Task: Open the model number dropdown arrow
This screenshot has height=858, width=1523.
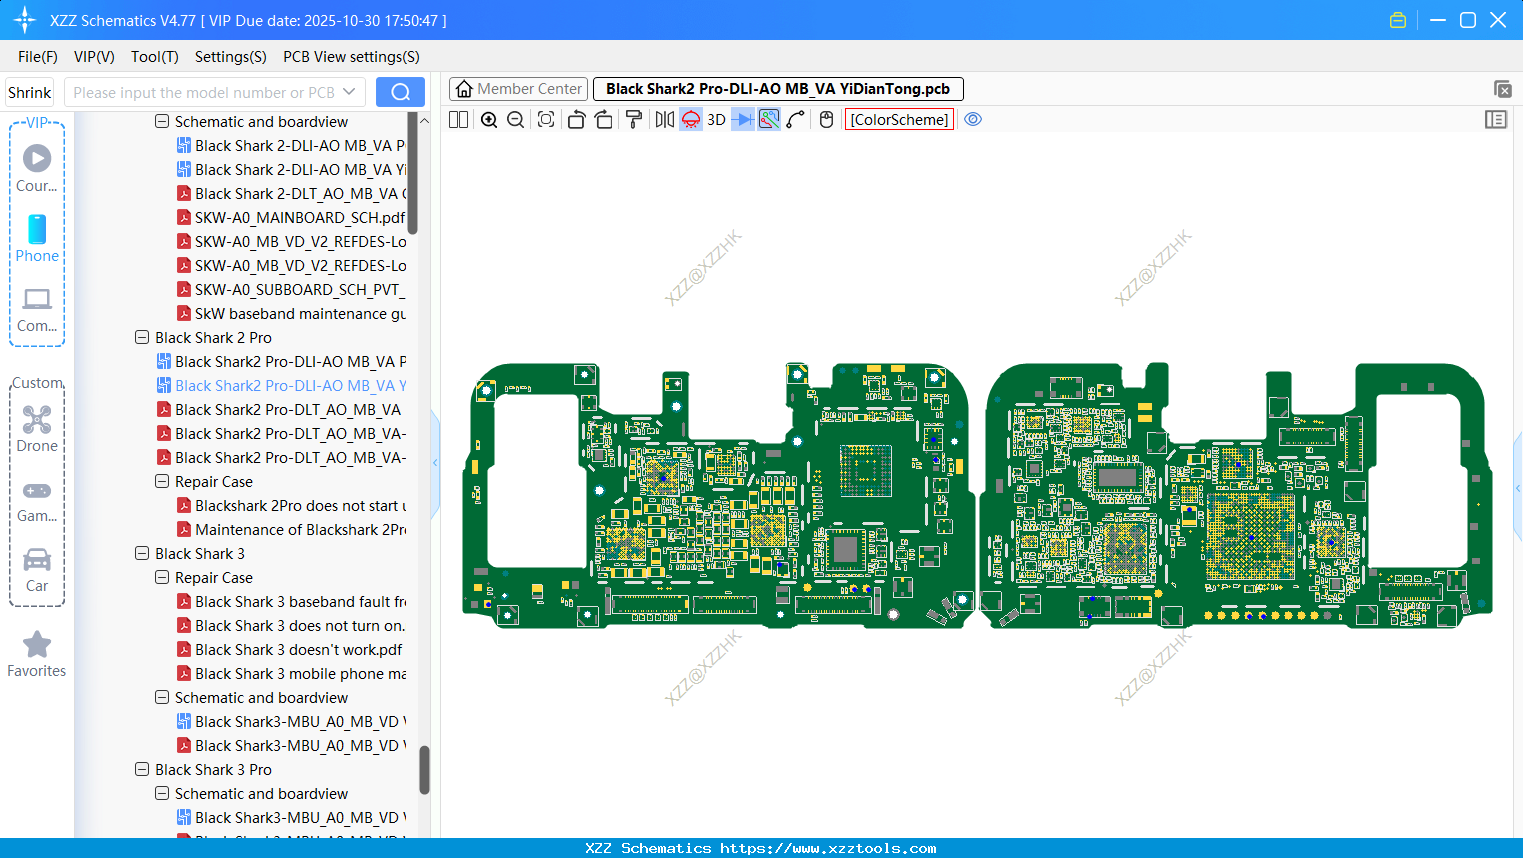Action: [x=349, y=92]
